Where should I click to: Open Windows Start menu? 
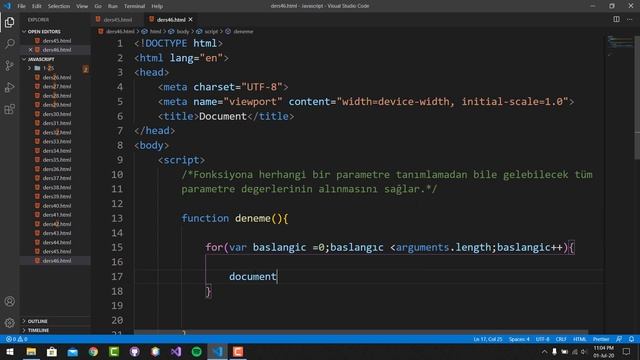point(10,352)
